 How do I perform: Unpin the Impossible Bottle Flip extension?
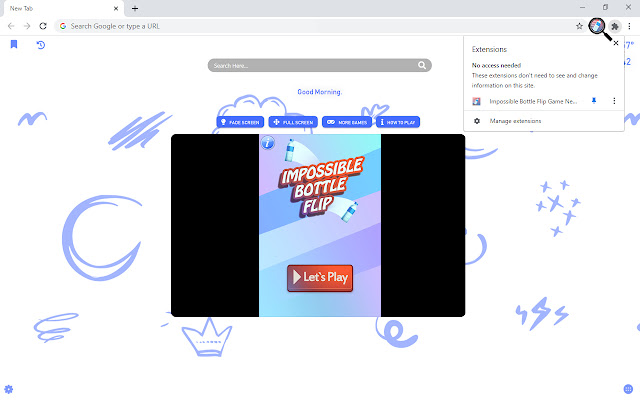click(594, 101)
